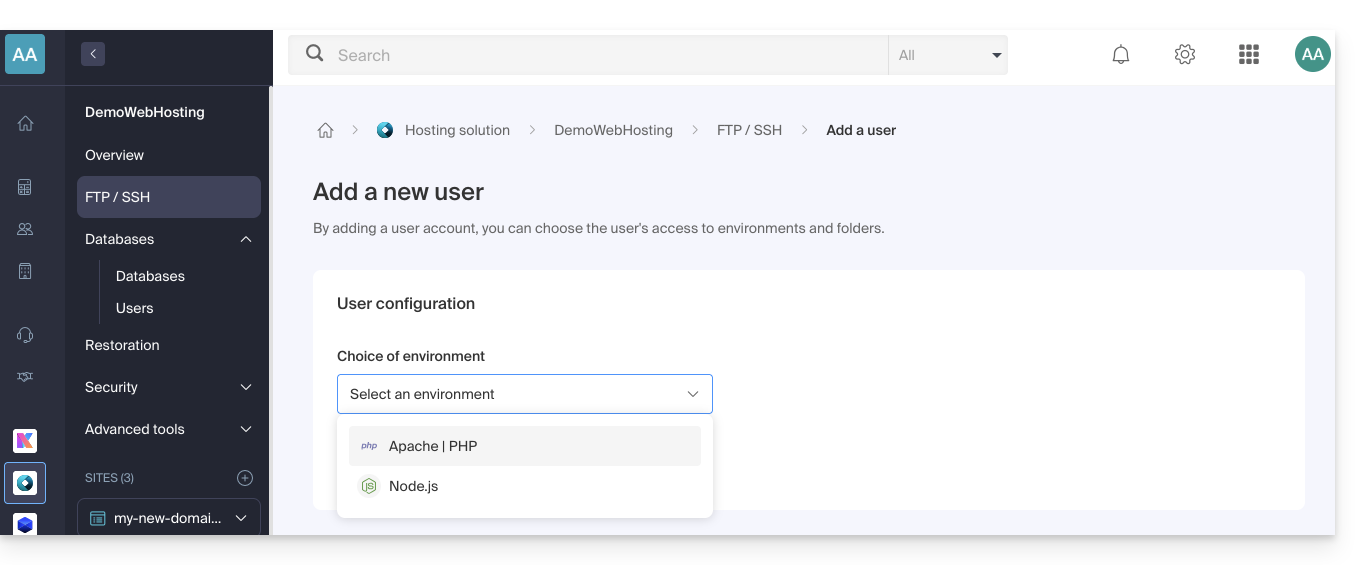1365x565 pixels.
Task: Open the All search filter dropdown
Action: 948,55
